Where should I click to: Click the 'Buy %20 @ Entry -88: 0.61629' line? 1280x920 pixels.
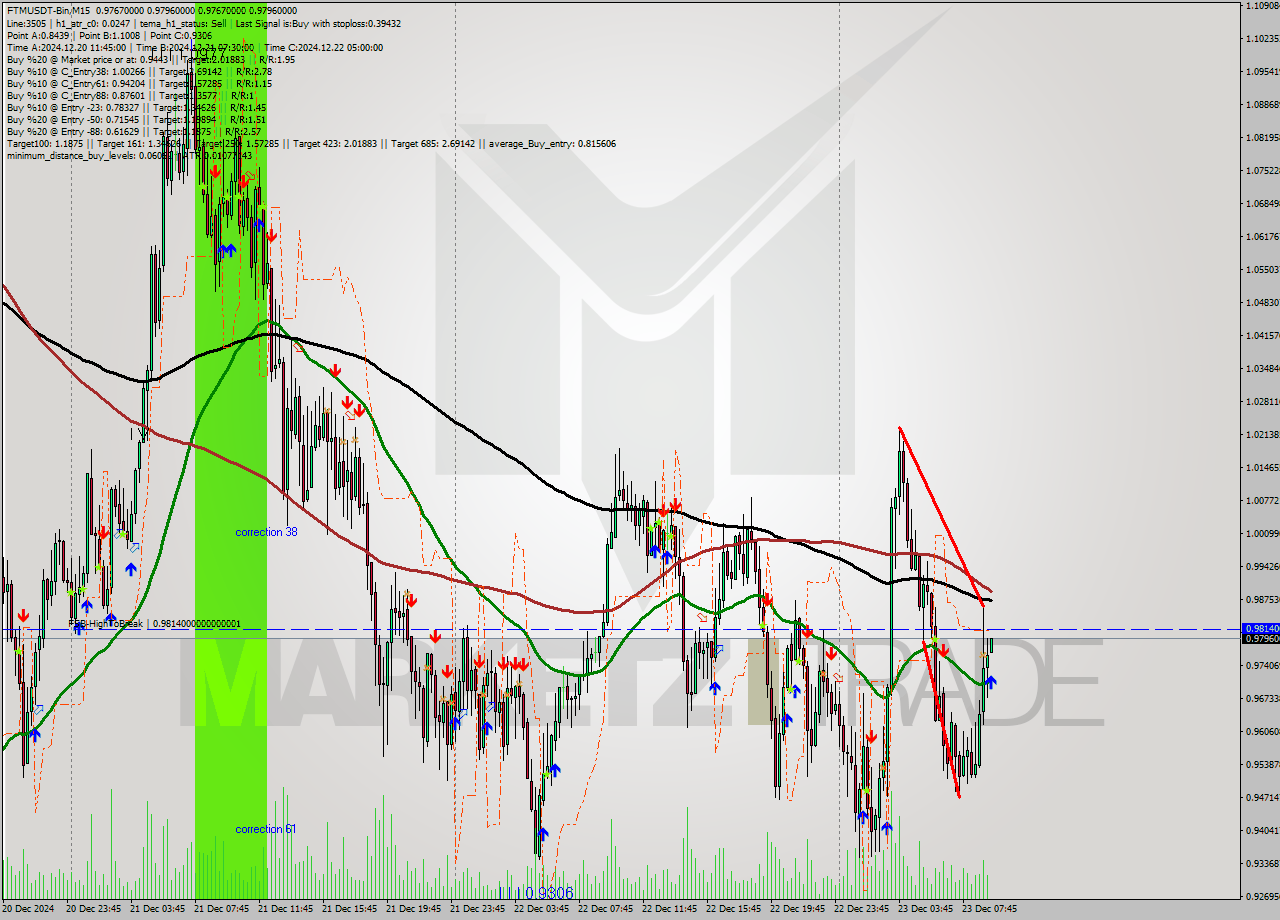[x=134, y=131]
